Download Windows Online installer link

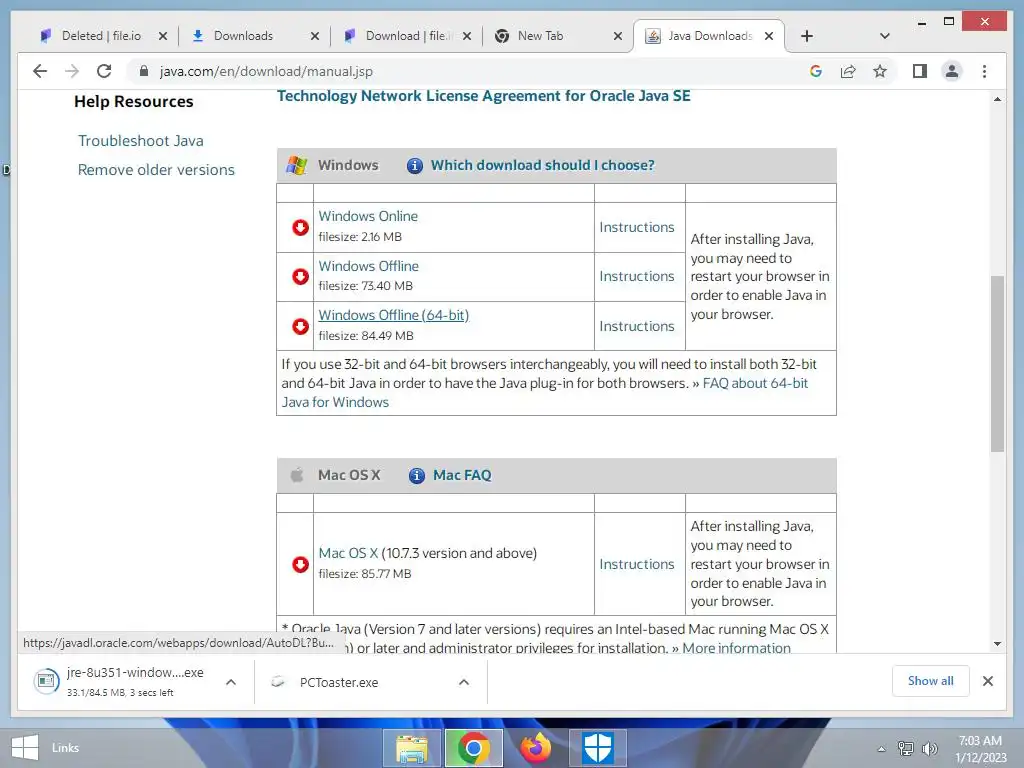pos(368,216)
